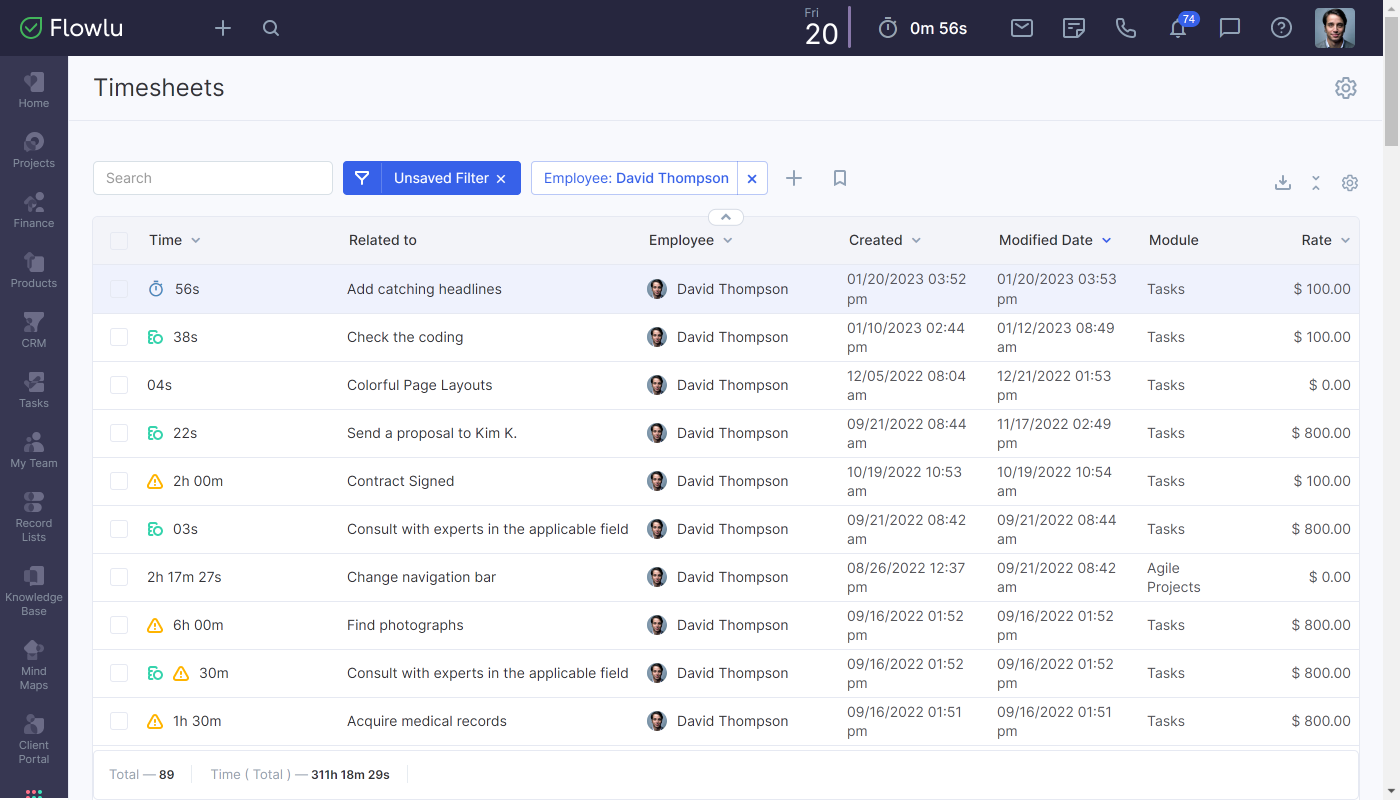Open Knowledge Base in sidebar

[x=34, y=591]
